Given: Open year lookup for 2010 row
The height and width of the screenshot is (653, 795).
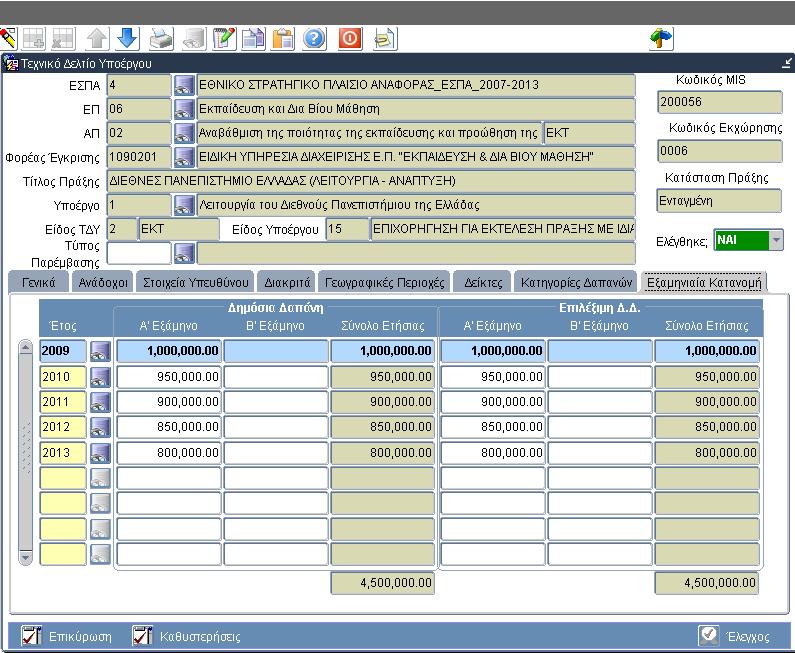Looking at the screenshot, I should 100,377.
